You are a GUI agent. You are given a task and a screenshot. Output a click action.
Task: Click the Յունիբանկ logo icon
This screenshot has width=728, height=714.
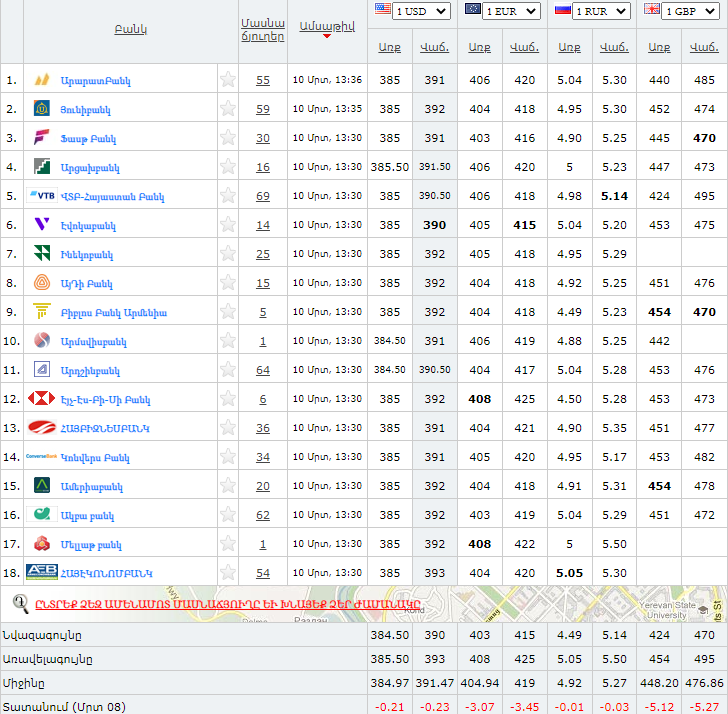click(x=42, y=109)
